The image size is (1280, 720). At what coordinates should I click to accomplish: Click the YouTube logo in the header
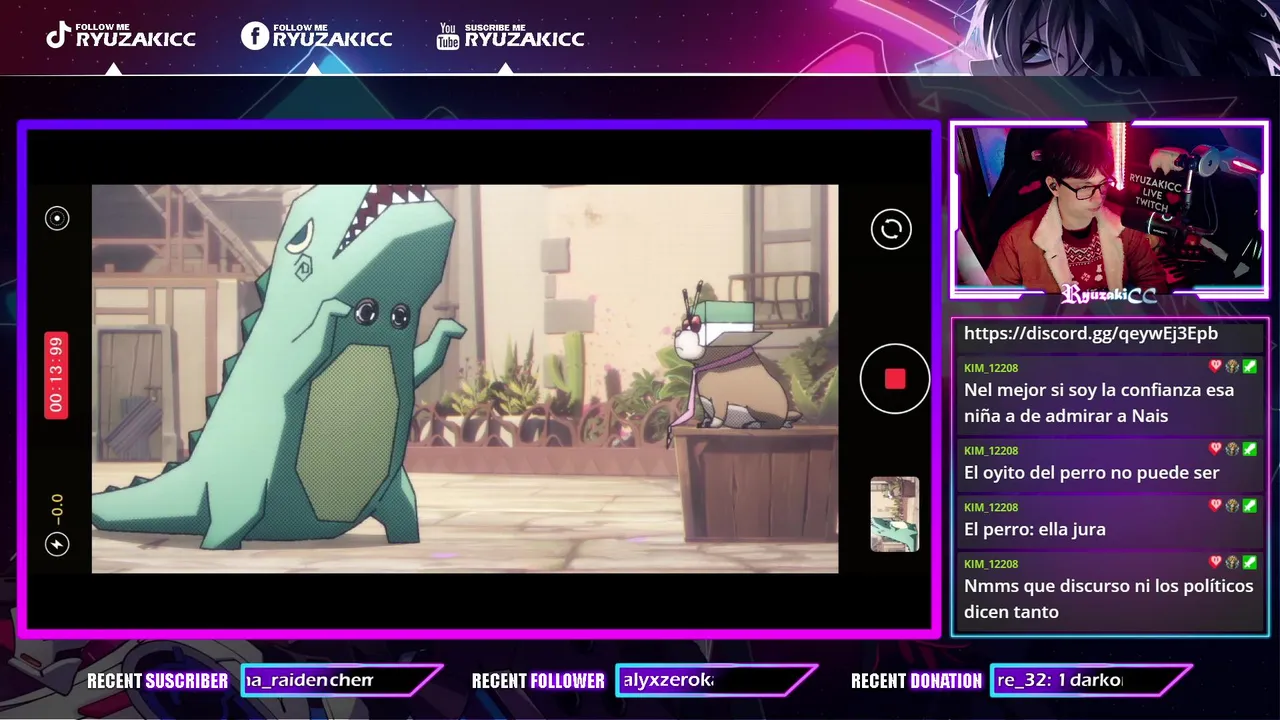[448, 36]
